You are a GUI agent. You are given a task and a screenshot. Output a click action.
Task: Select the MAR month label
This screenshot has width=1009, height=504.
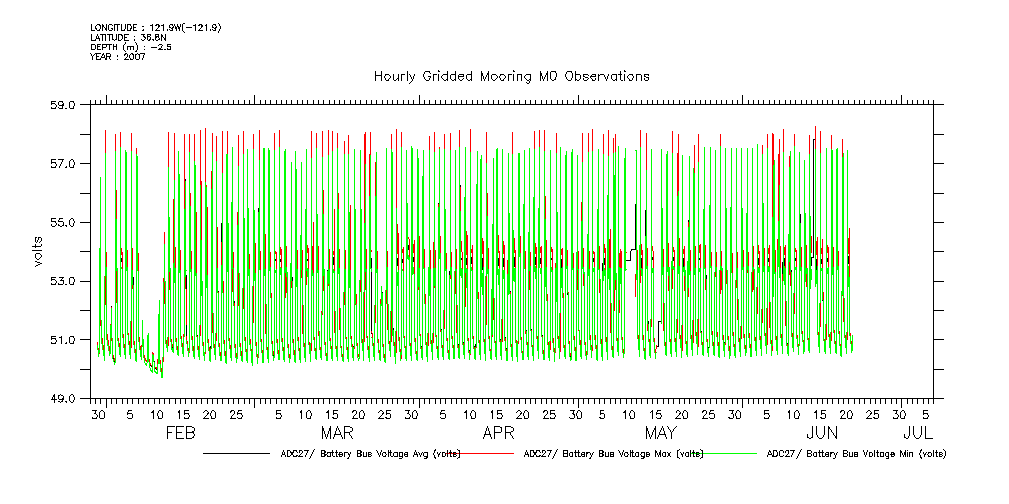pyautogui.click(x=336, y=434)
